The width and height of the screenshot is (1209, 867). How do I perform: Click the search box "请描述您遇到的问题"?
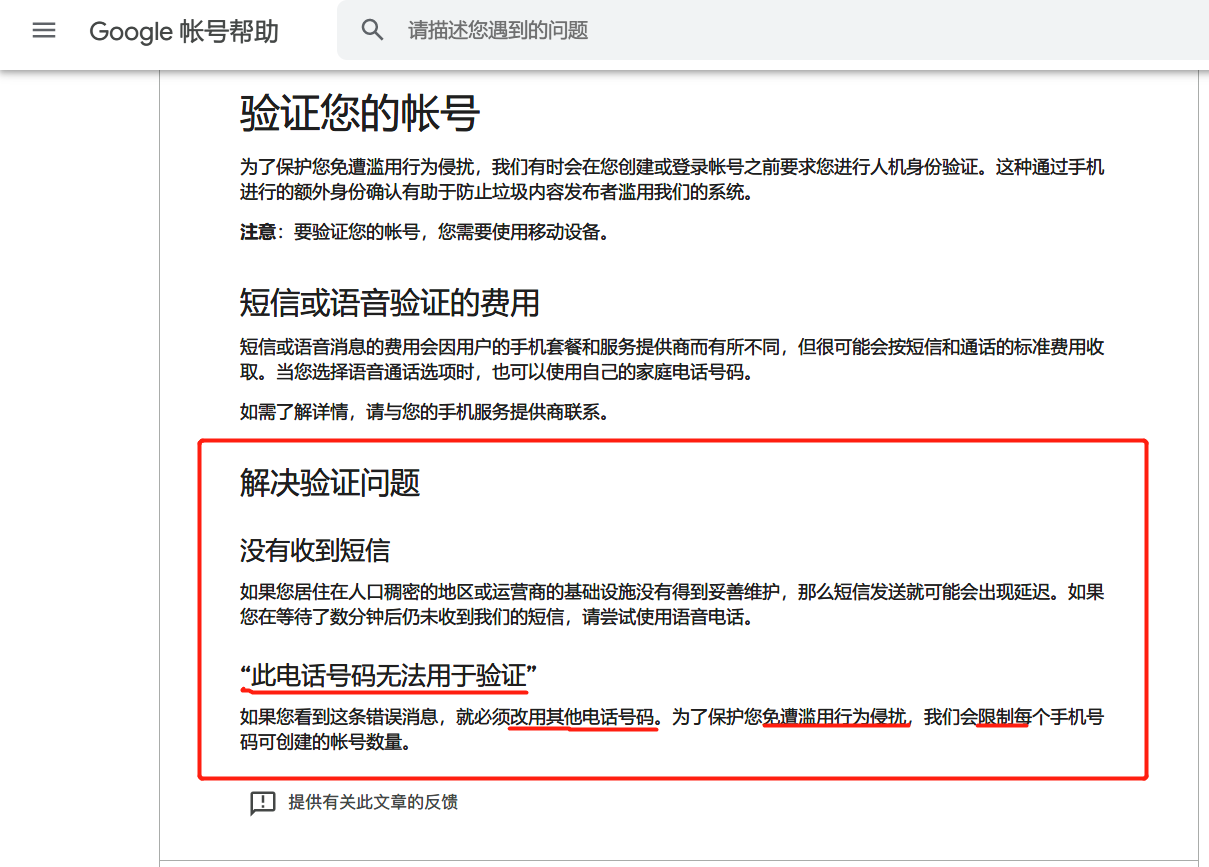point(600,30)
